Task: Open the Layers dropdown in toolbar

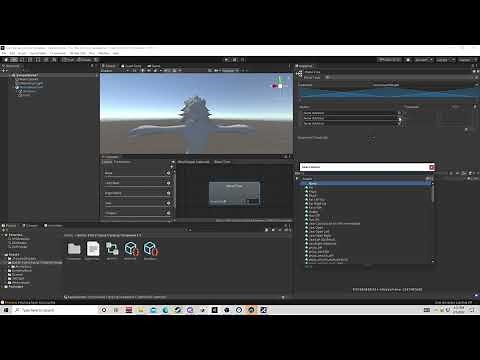Action: (445, 60)
